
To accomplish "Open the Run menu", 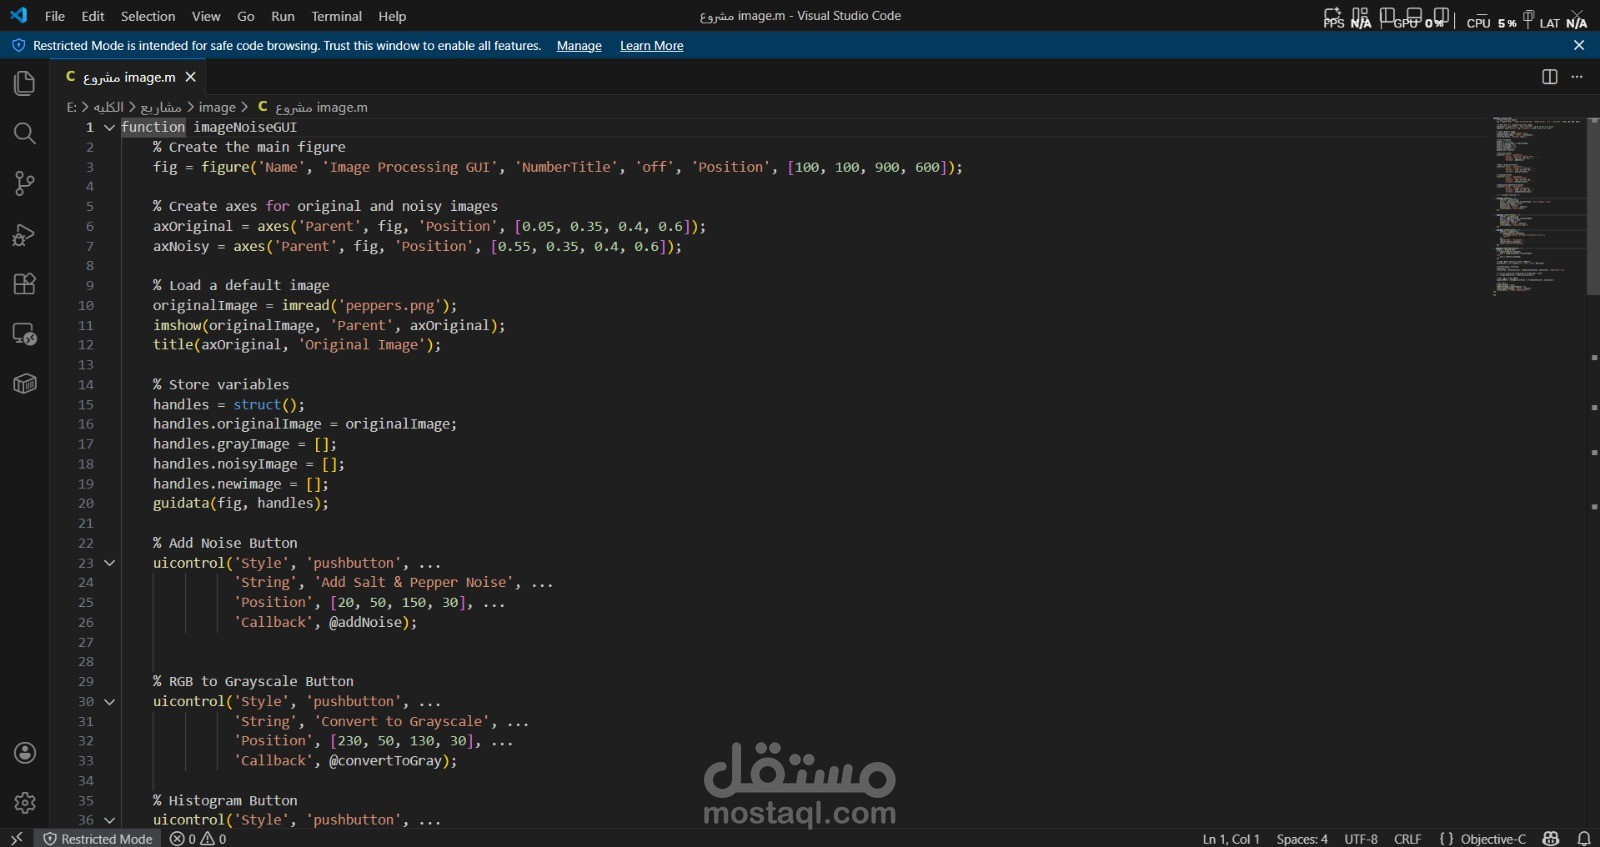I will point(283,16).
